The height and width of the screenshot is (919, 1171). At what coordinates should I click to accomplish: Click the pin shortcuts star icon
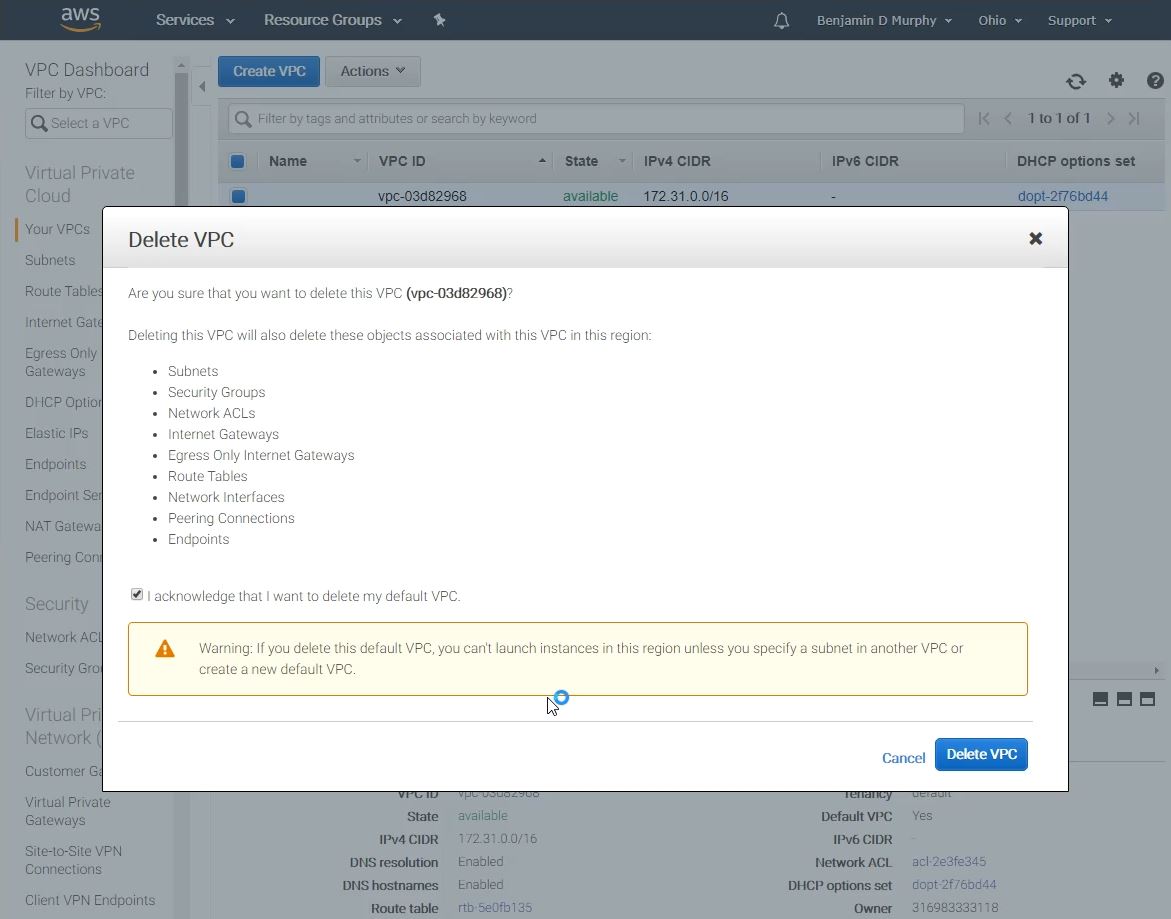click(439, 20)
